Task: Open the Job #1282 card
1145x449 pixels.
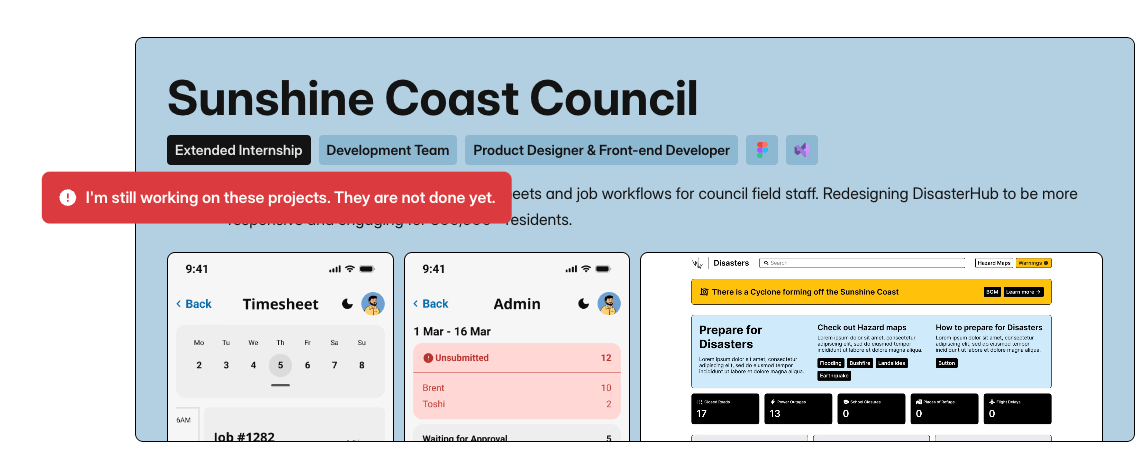Action: (294, 425)
